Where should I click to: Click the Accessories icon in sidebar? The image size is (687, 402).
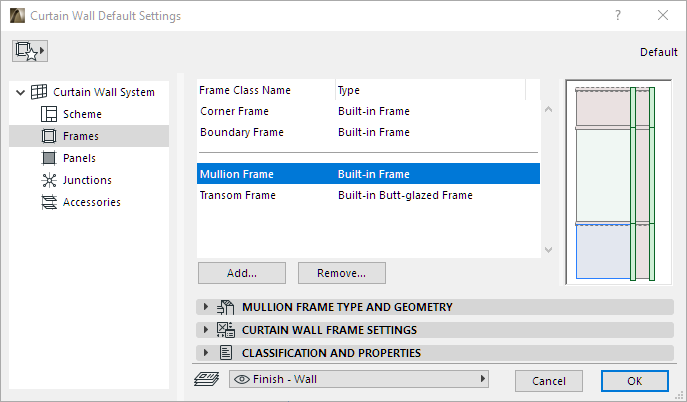49,202
